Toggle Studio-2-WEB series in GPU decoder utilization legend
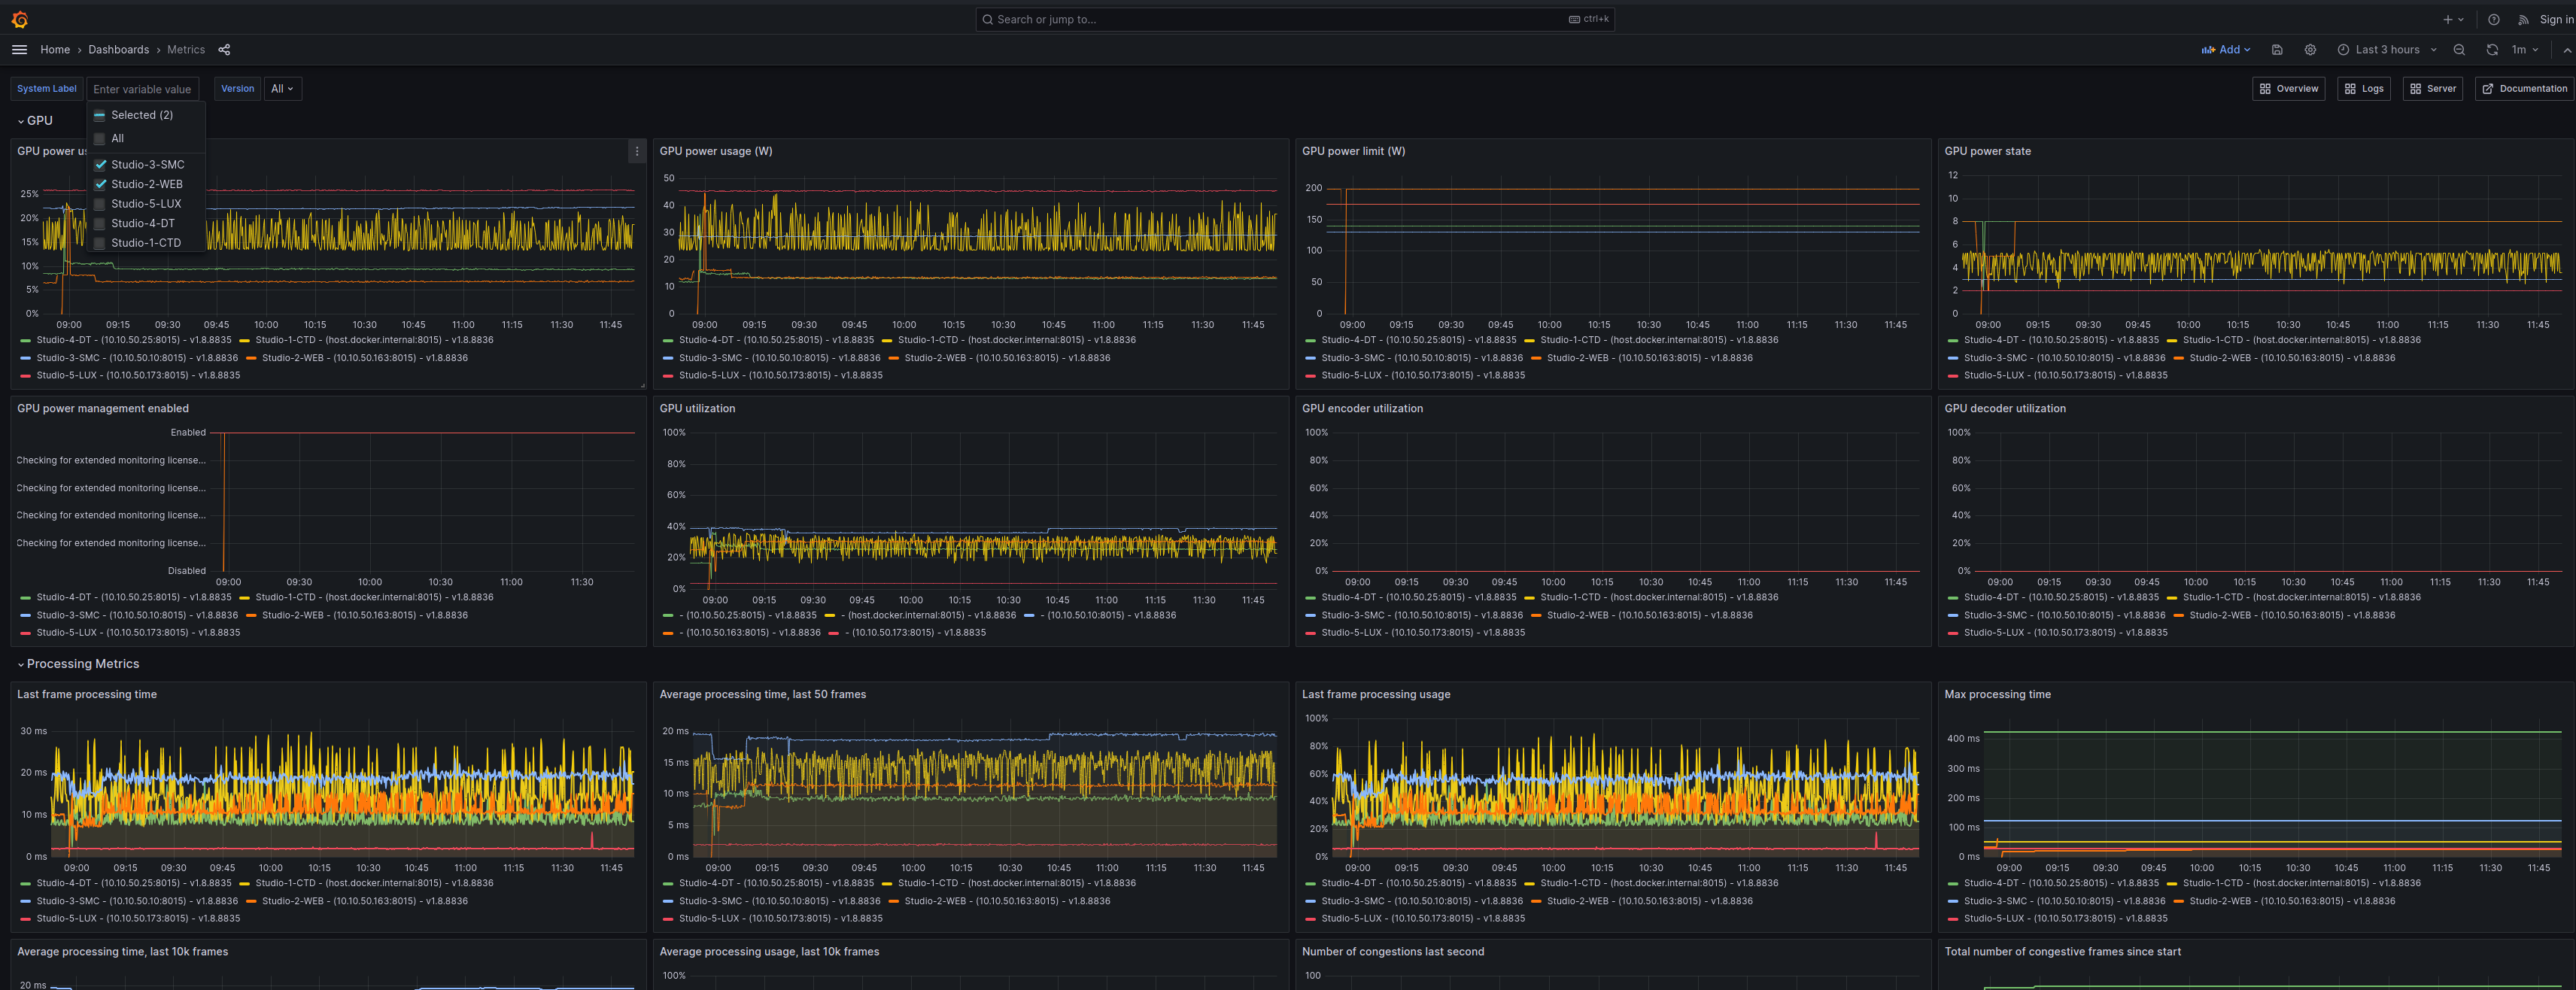The width and height of the screenshot is (2576, 990). point(2292,616)
